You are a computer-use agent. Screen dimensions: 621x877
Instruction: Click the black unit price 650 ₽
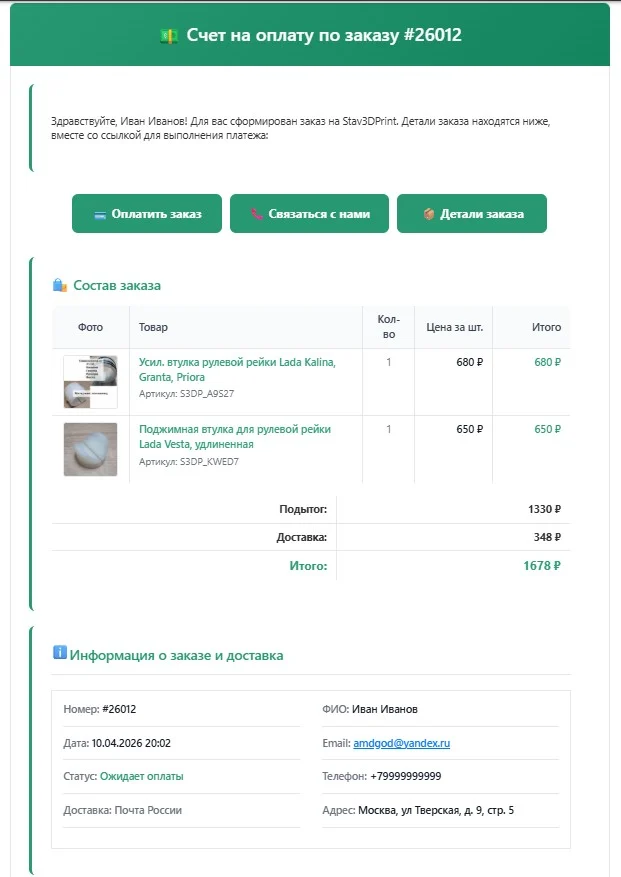point(469,429)
